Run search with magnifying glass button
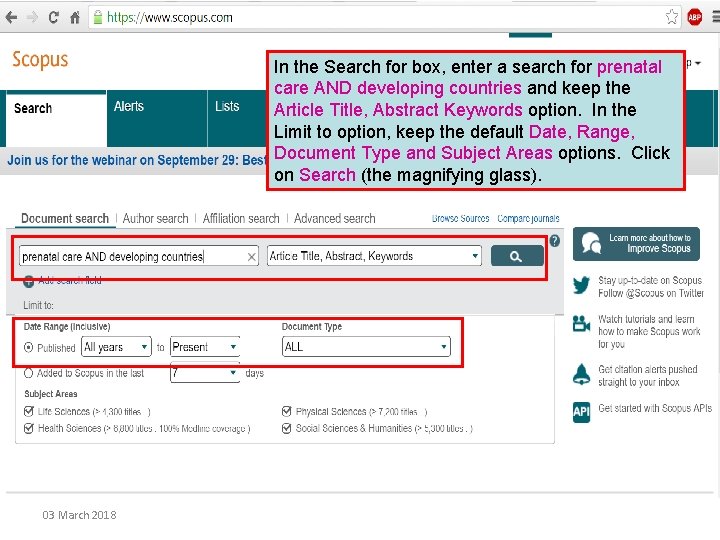Viewport: 720px width, 540px height. [x=517, y=256]
